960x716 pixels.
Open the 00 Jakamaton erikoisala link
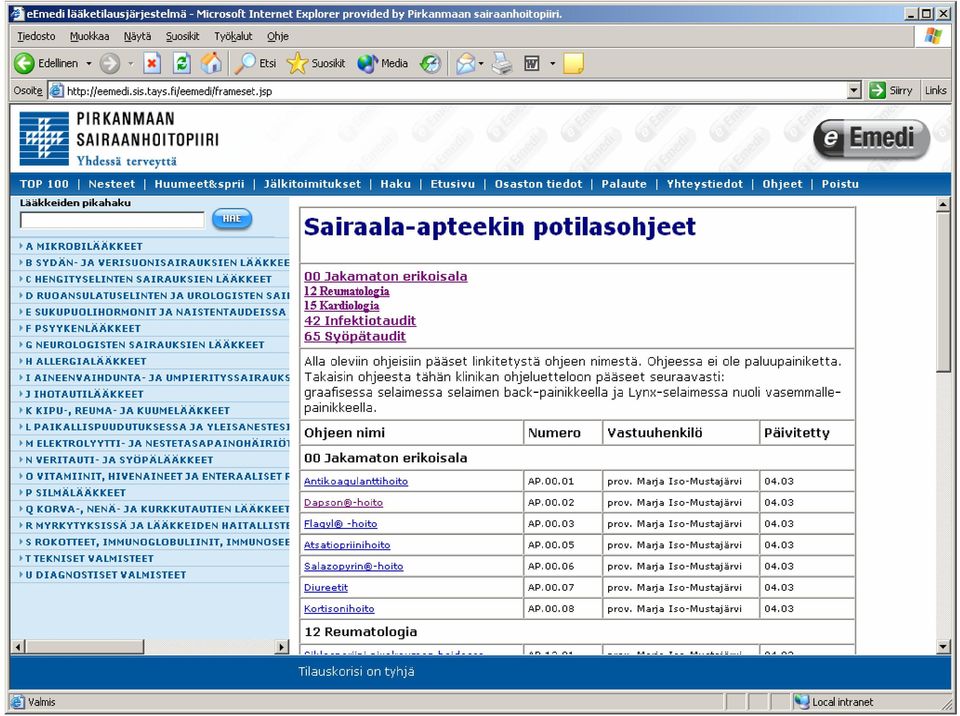[386, 276]
